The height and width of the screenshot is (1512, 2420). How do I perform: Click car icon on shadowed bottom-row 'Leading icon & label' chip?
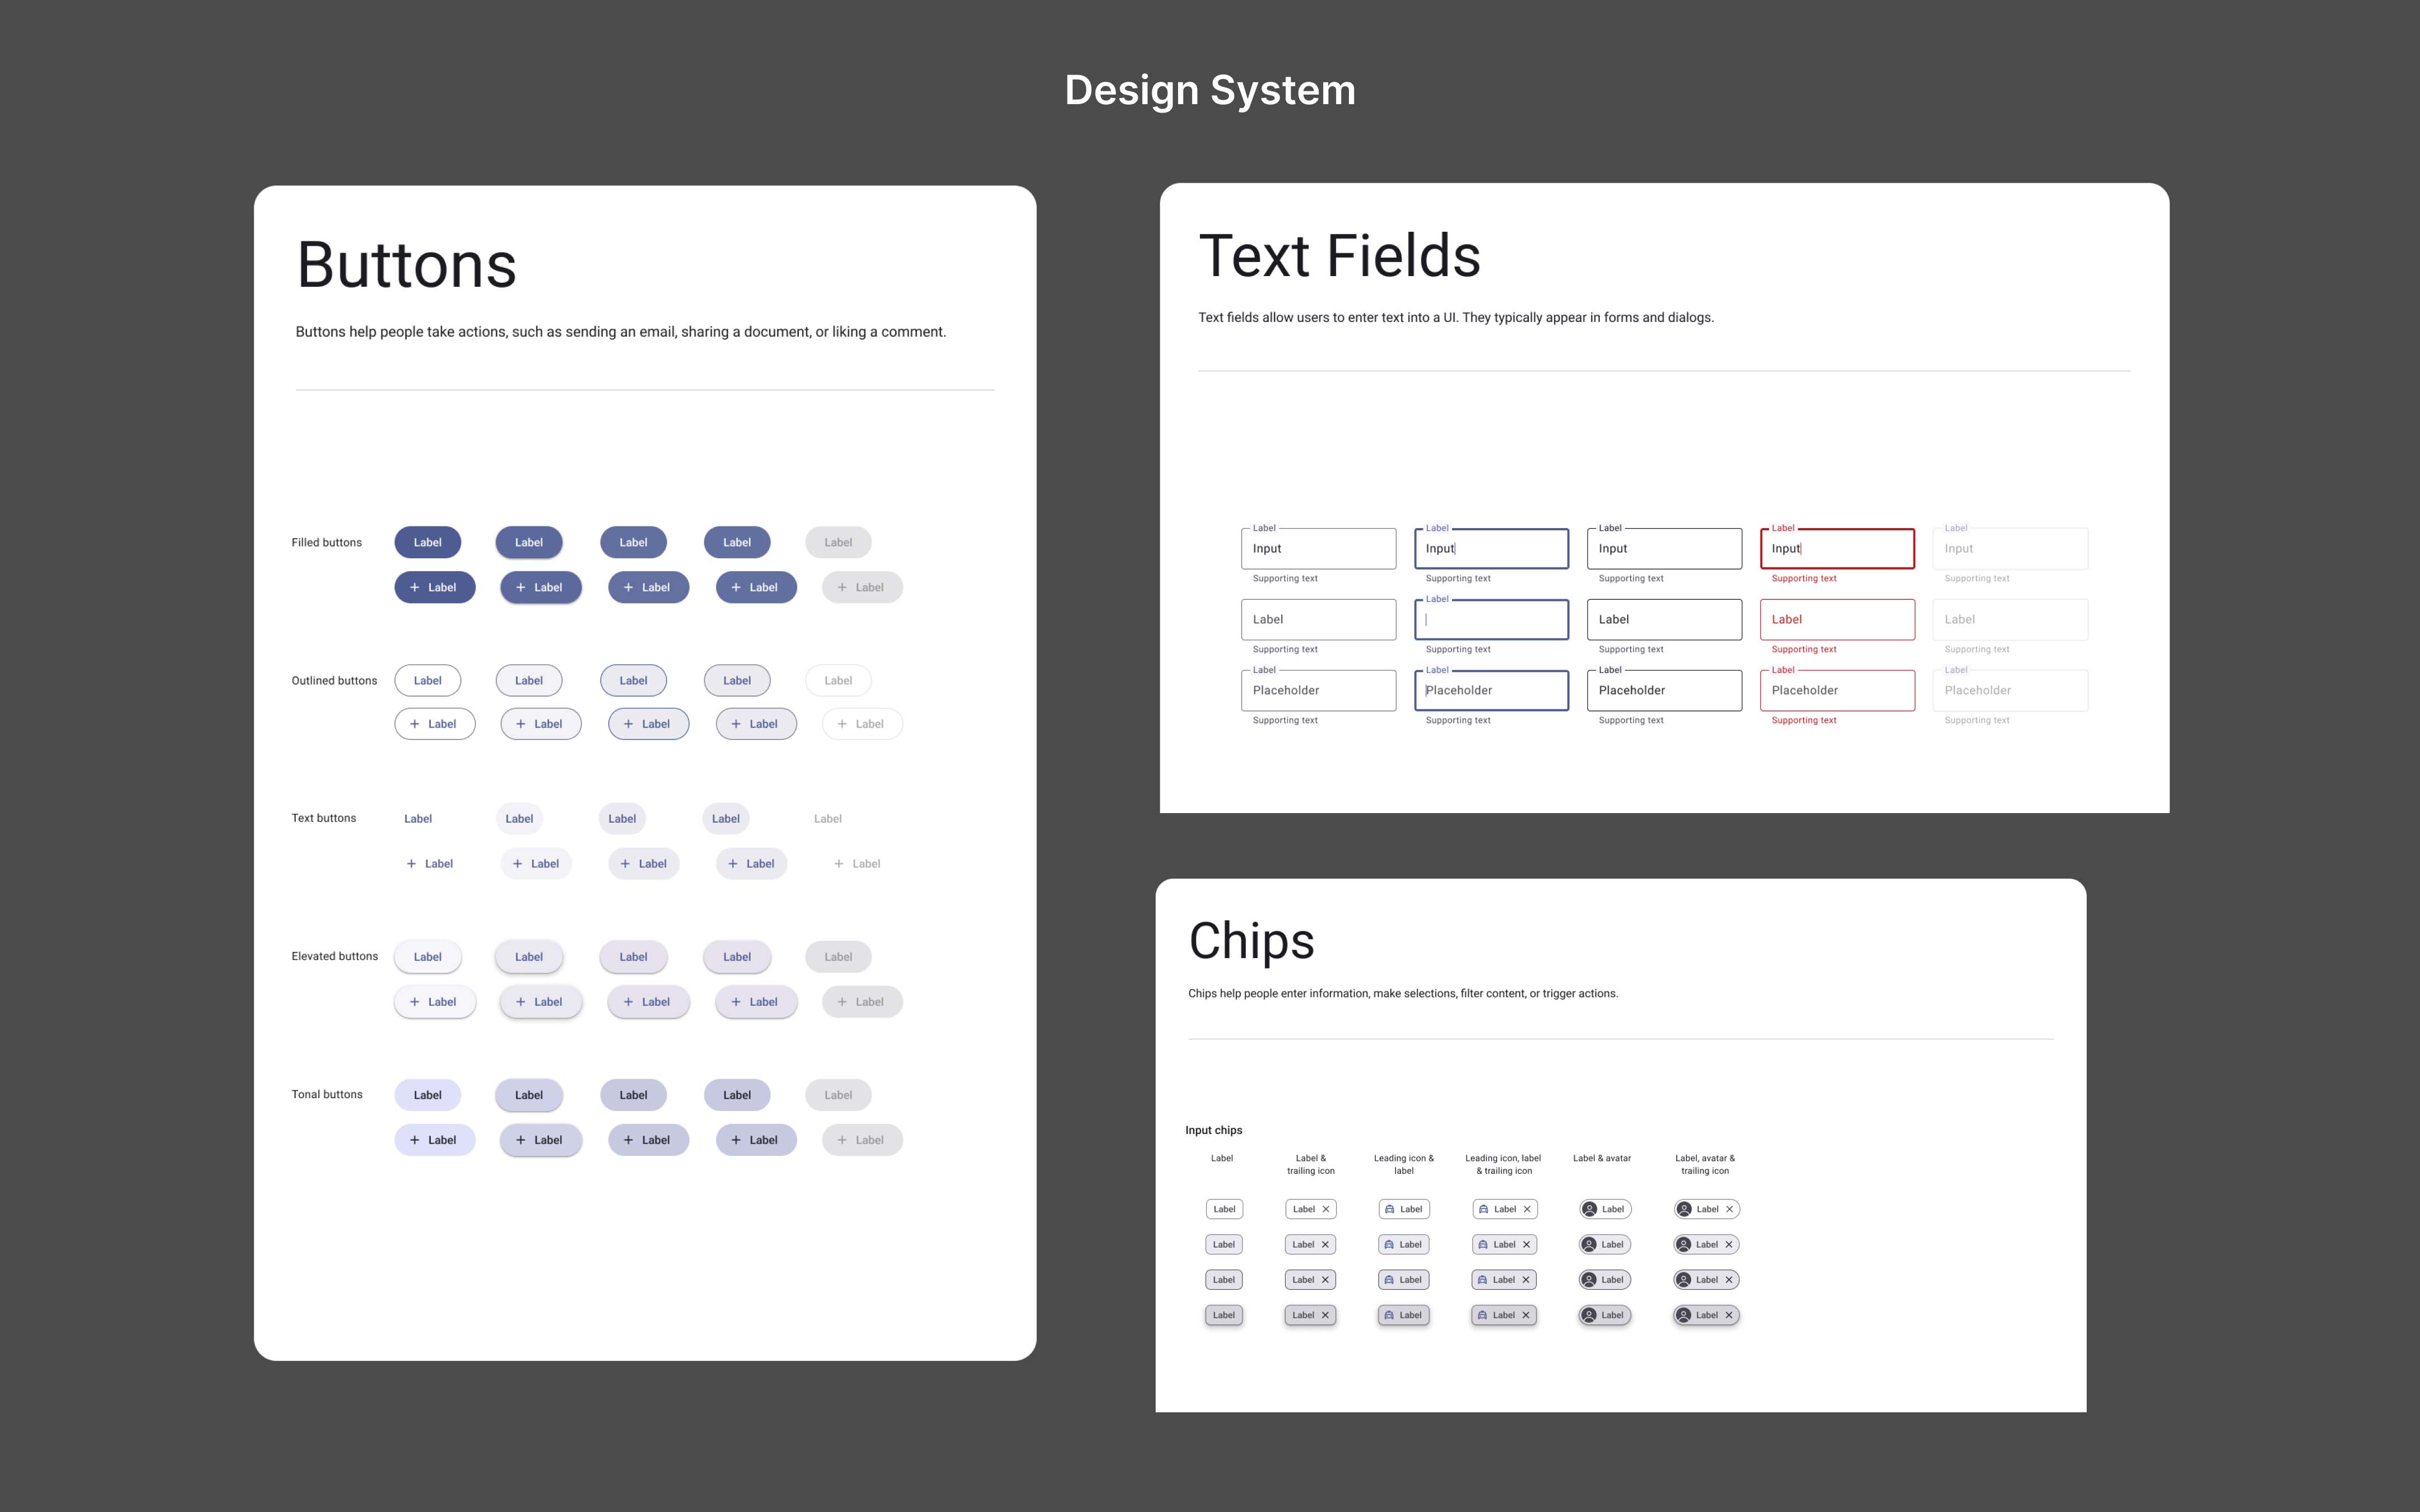[1388, 1315]
